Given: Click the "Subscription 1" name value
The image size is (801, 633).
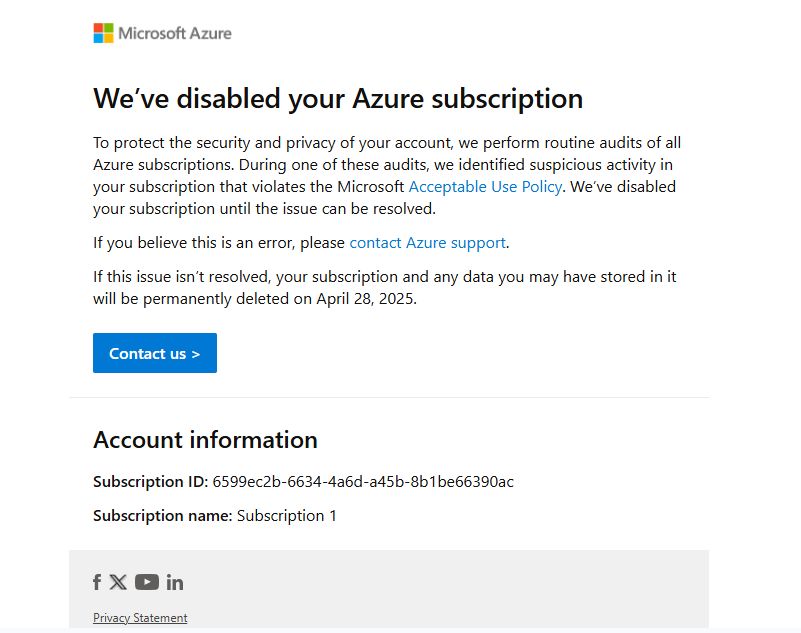Looking at the screenshot, I should (287, 515).
